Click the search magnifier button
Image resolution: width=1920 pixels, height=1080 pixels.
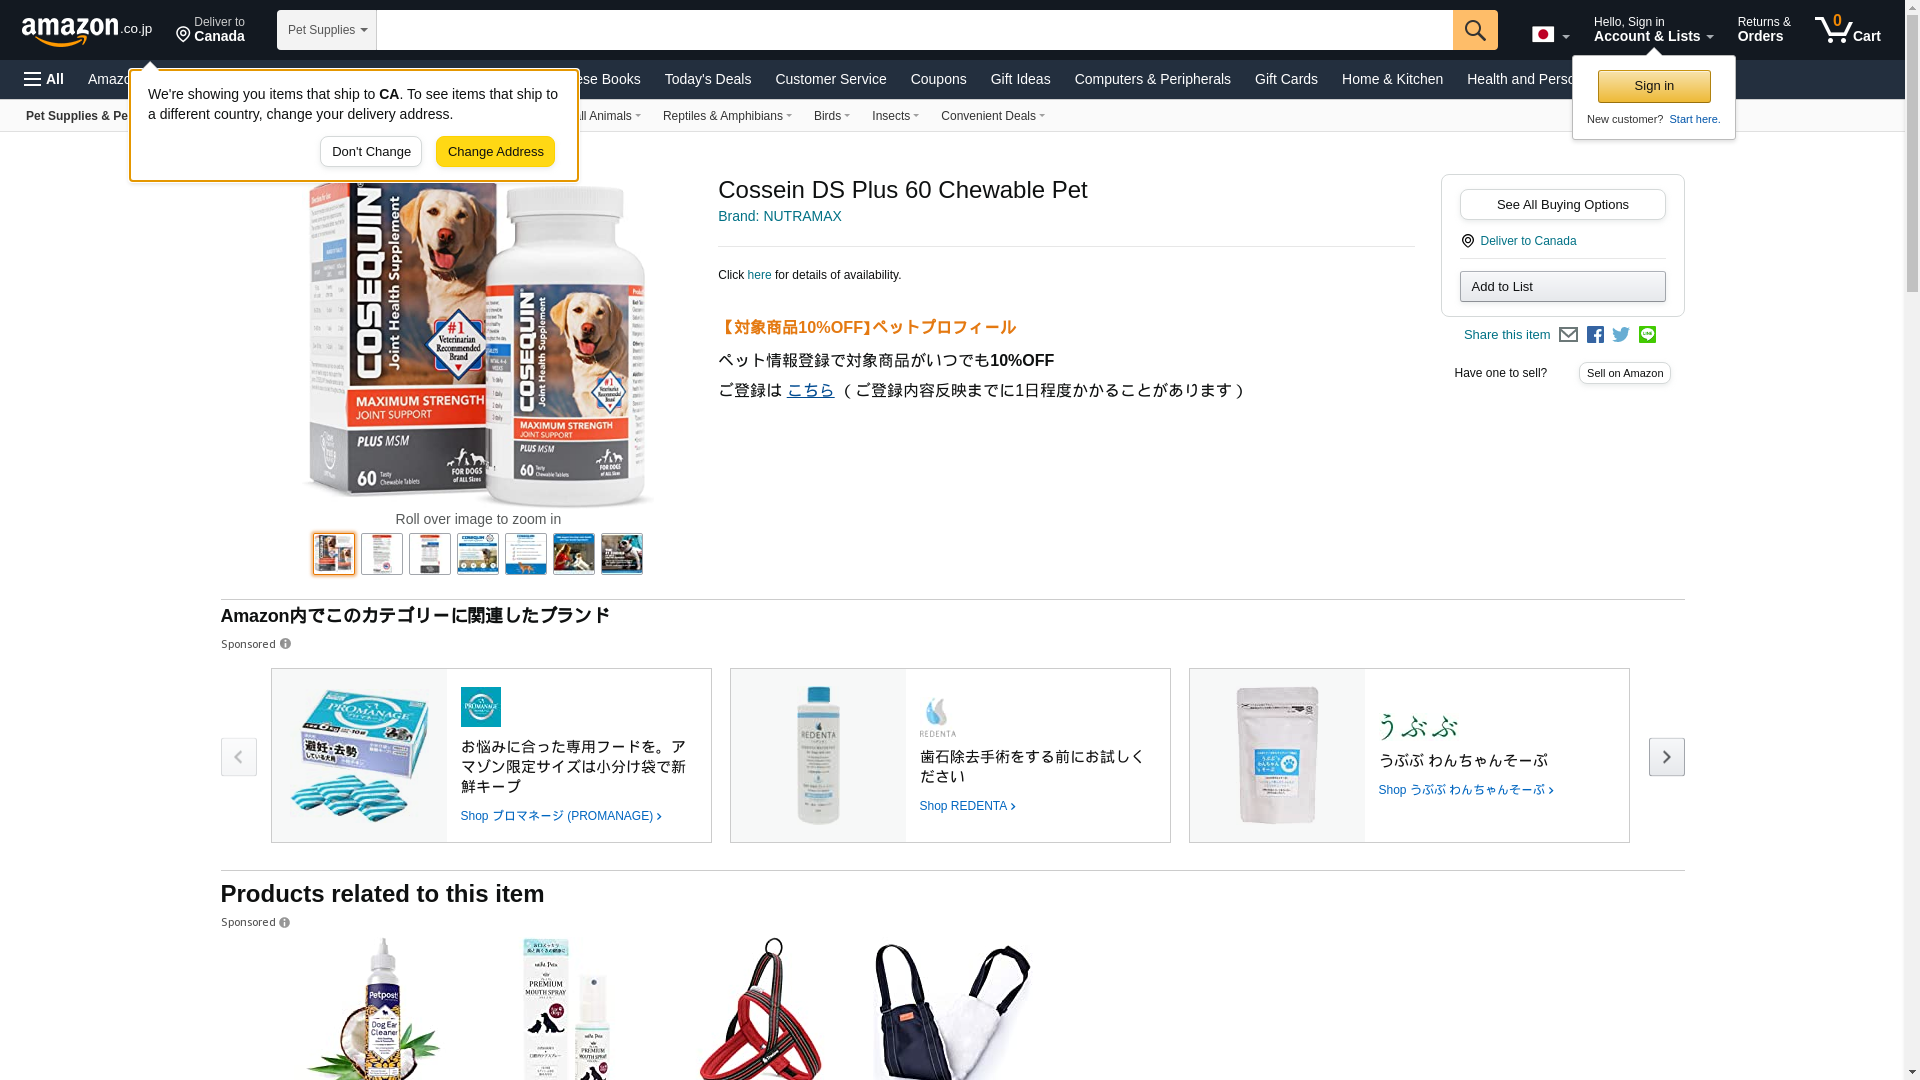[1475, 30]
